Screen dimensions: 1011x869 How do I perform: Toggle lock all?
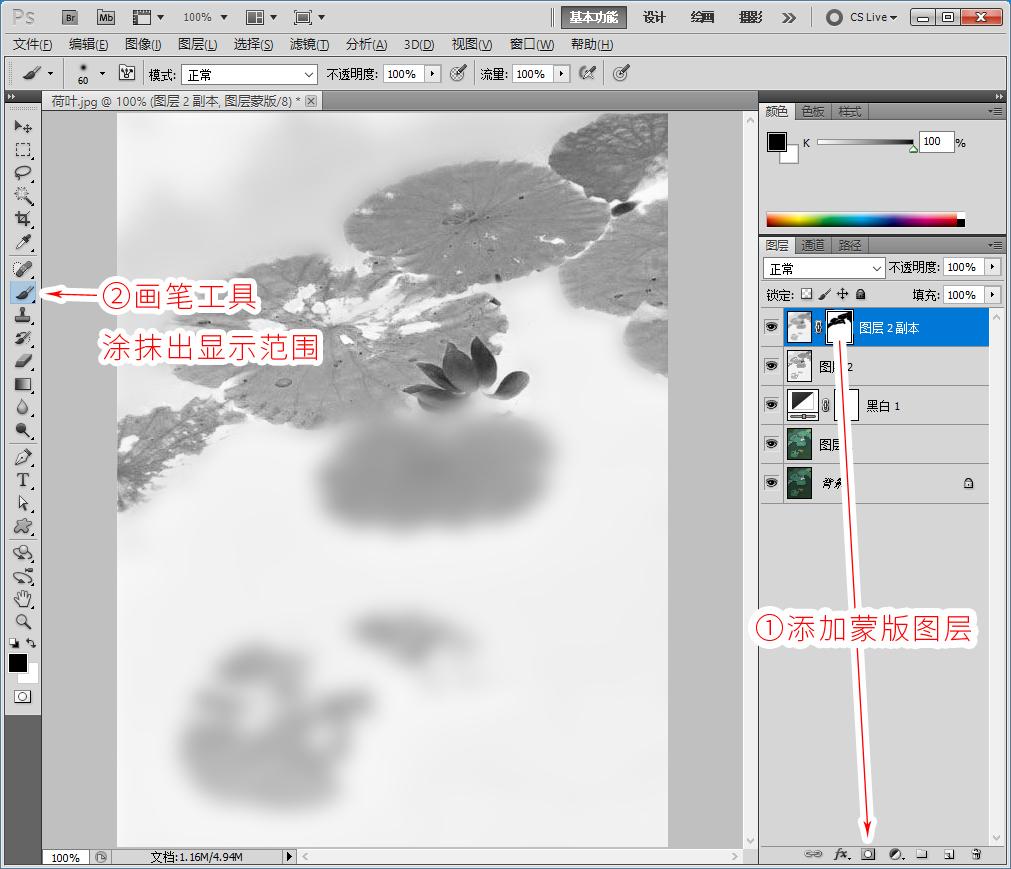coord(860,294)
